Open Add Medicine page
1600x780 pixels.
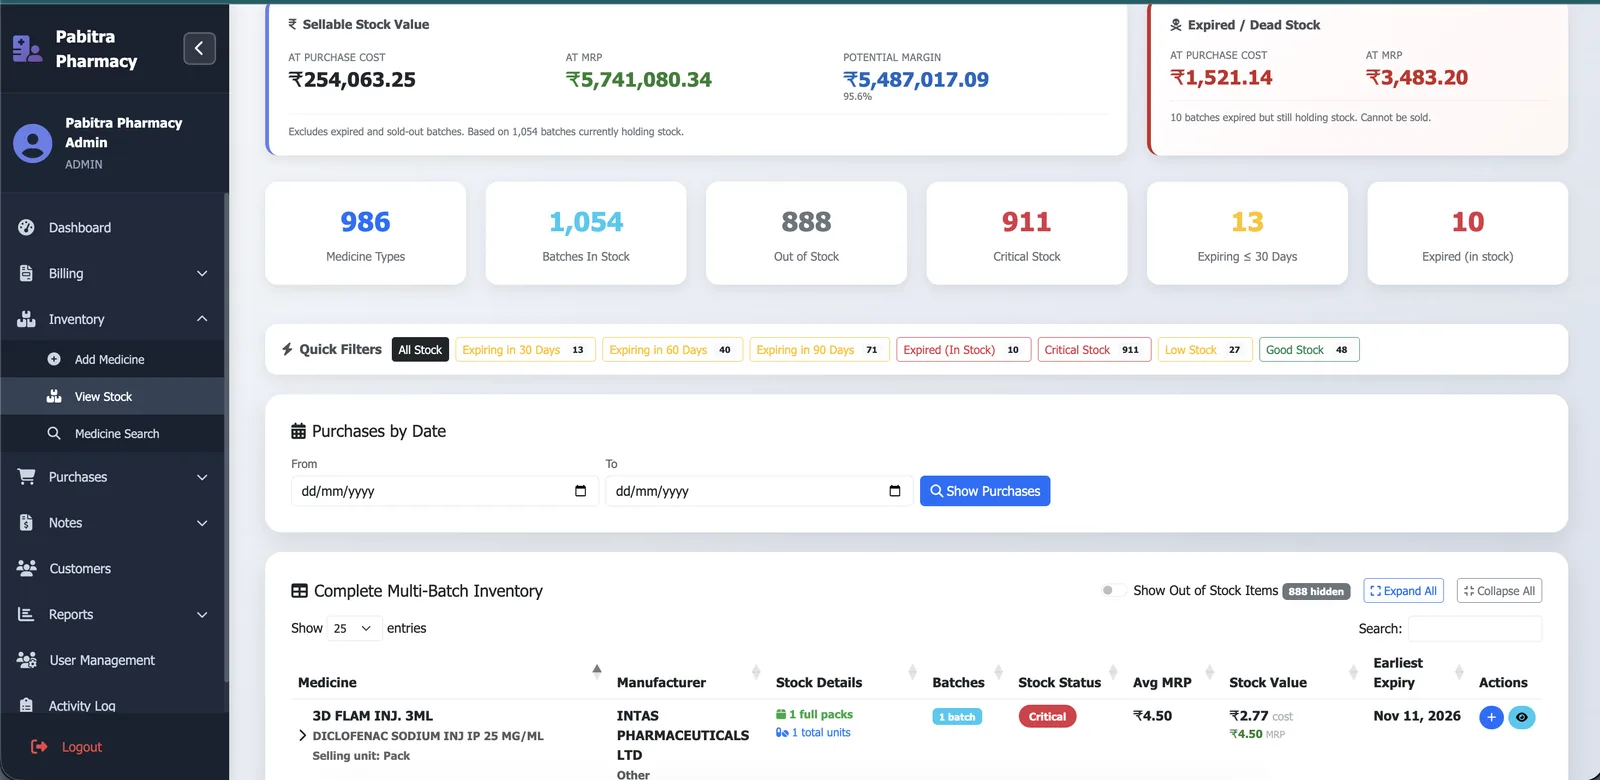[112, 359]
